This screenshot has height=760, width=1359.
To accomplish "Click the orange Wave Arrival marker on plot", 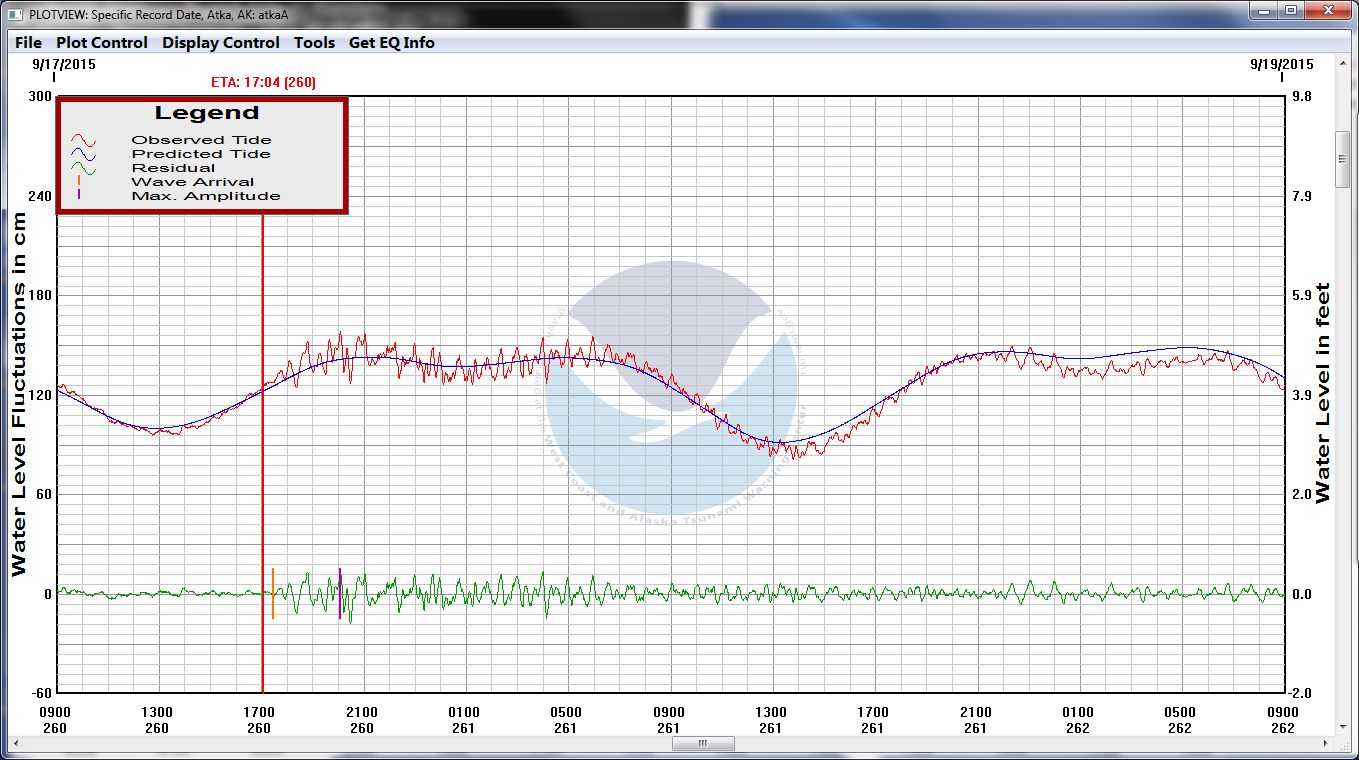I will coord(272,593).
